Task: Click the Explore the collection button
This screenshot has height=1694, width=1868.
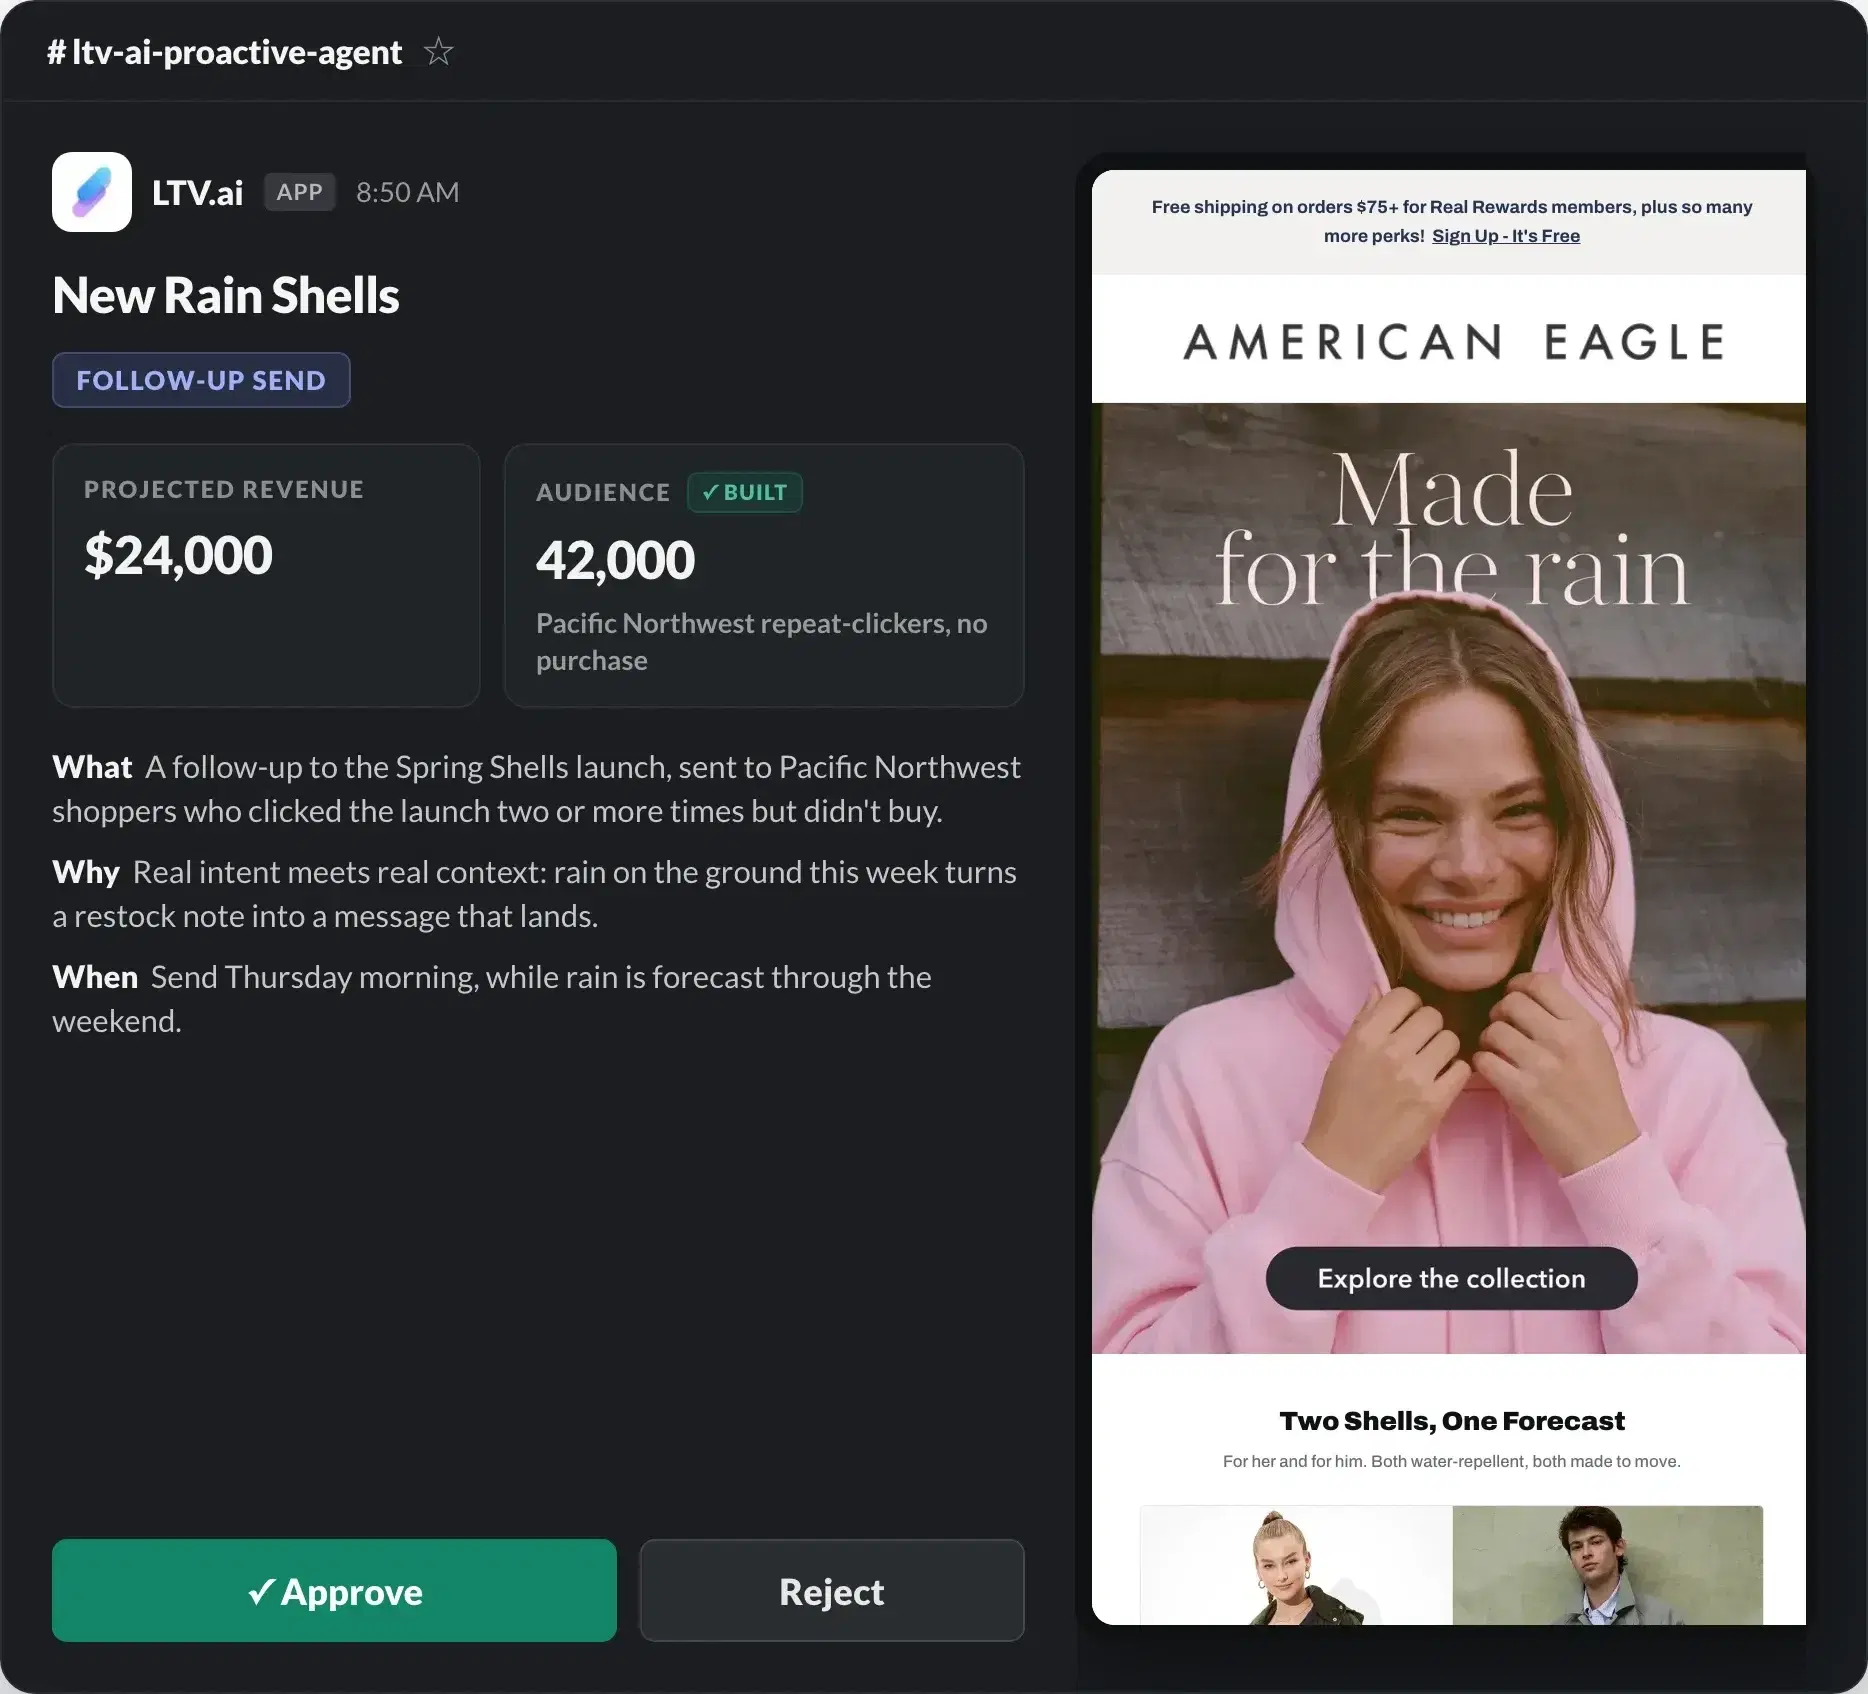Action: click(x=1452, y=1278)
